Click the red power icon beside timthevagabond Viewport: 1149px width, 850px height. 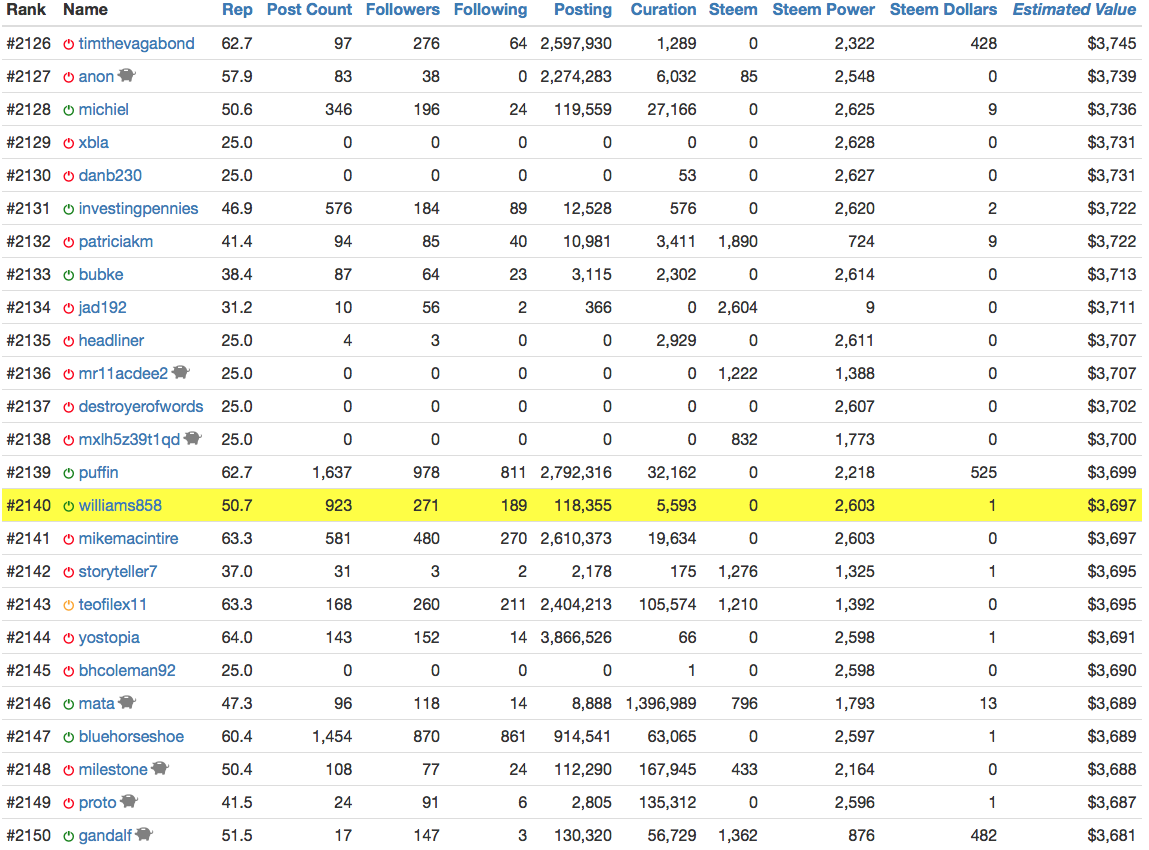coord(69,44)
